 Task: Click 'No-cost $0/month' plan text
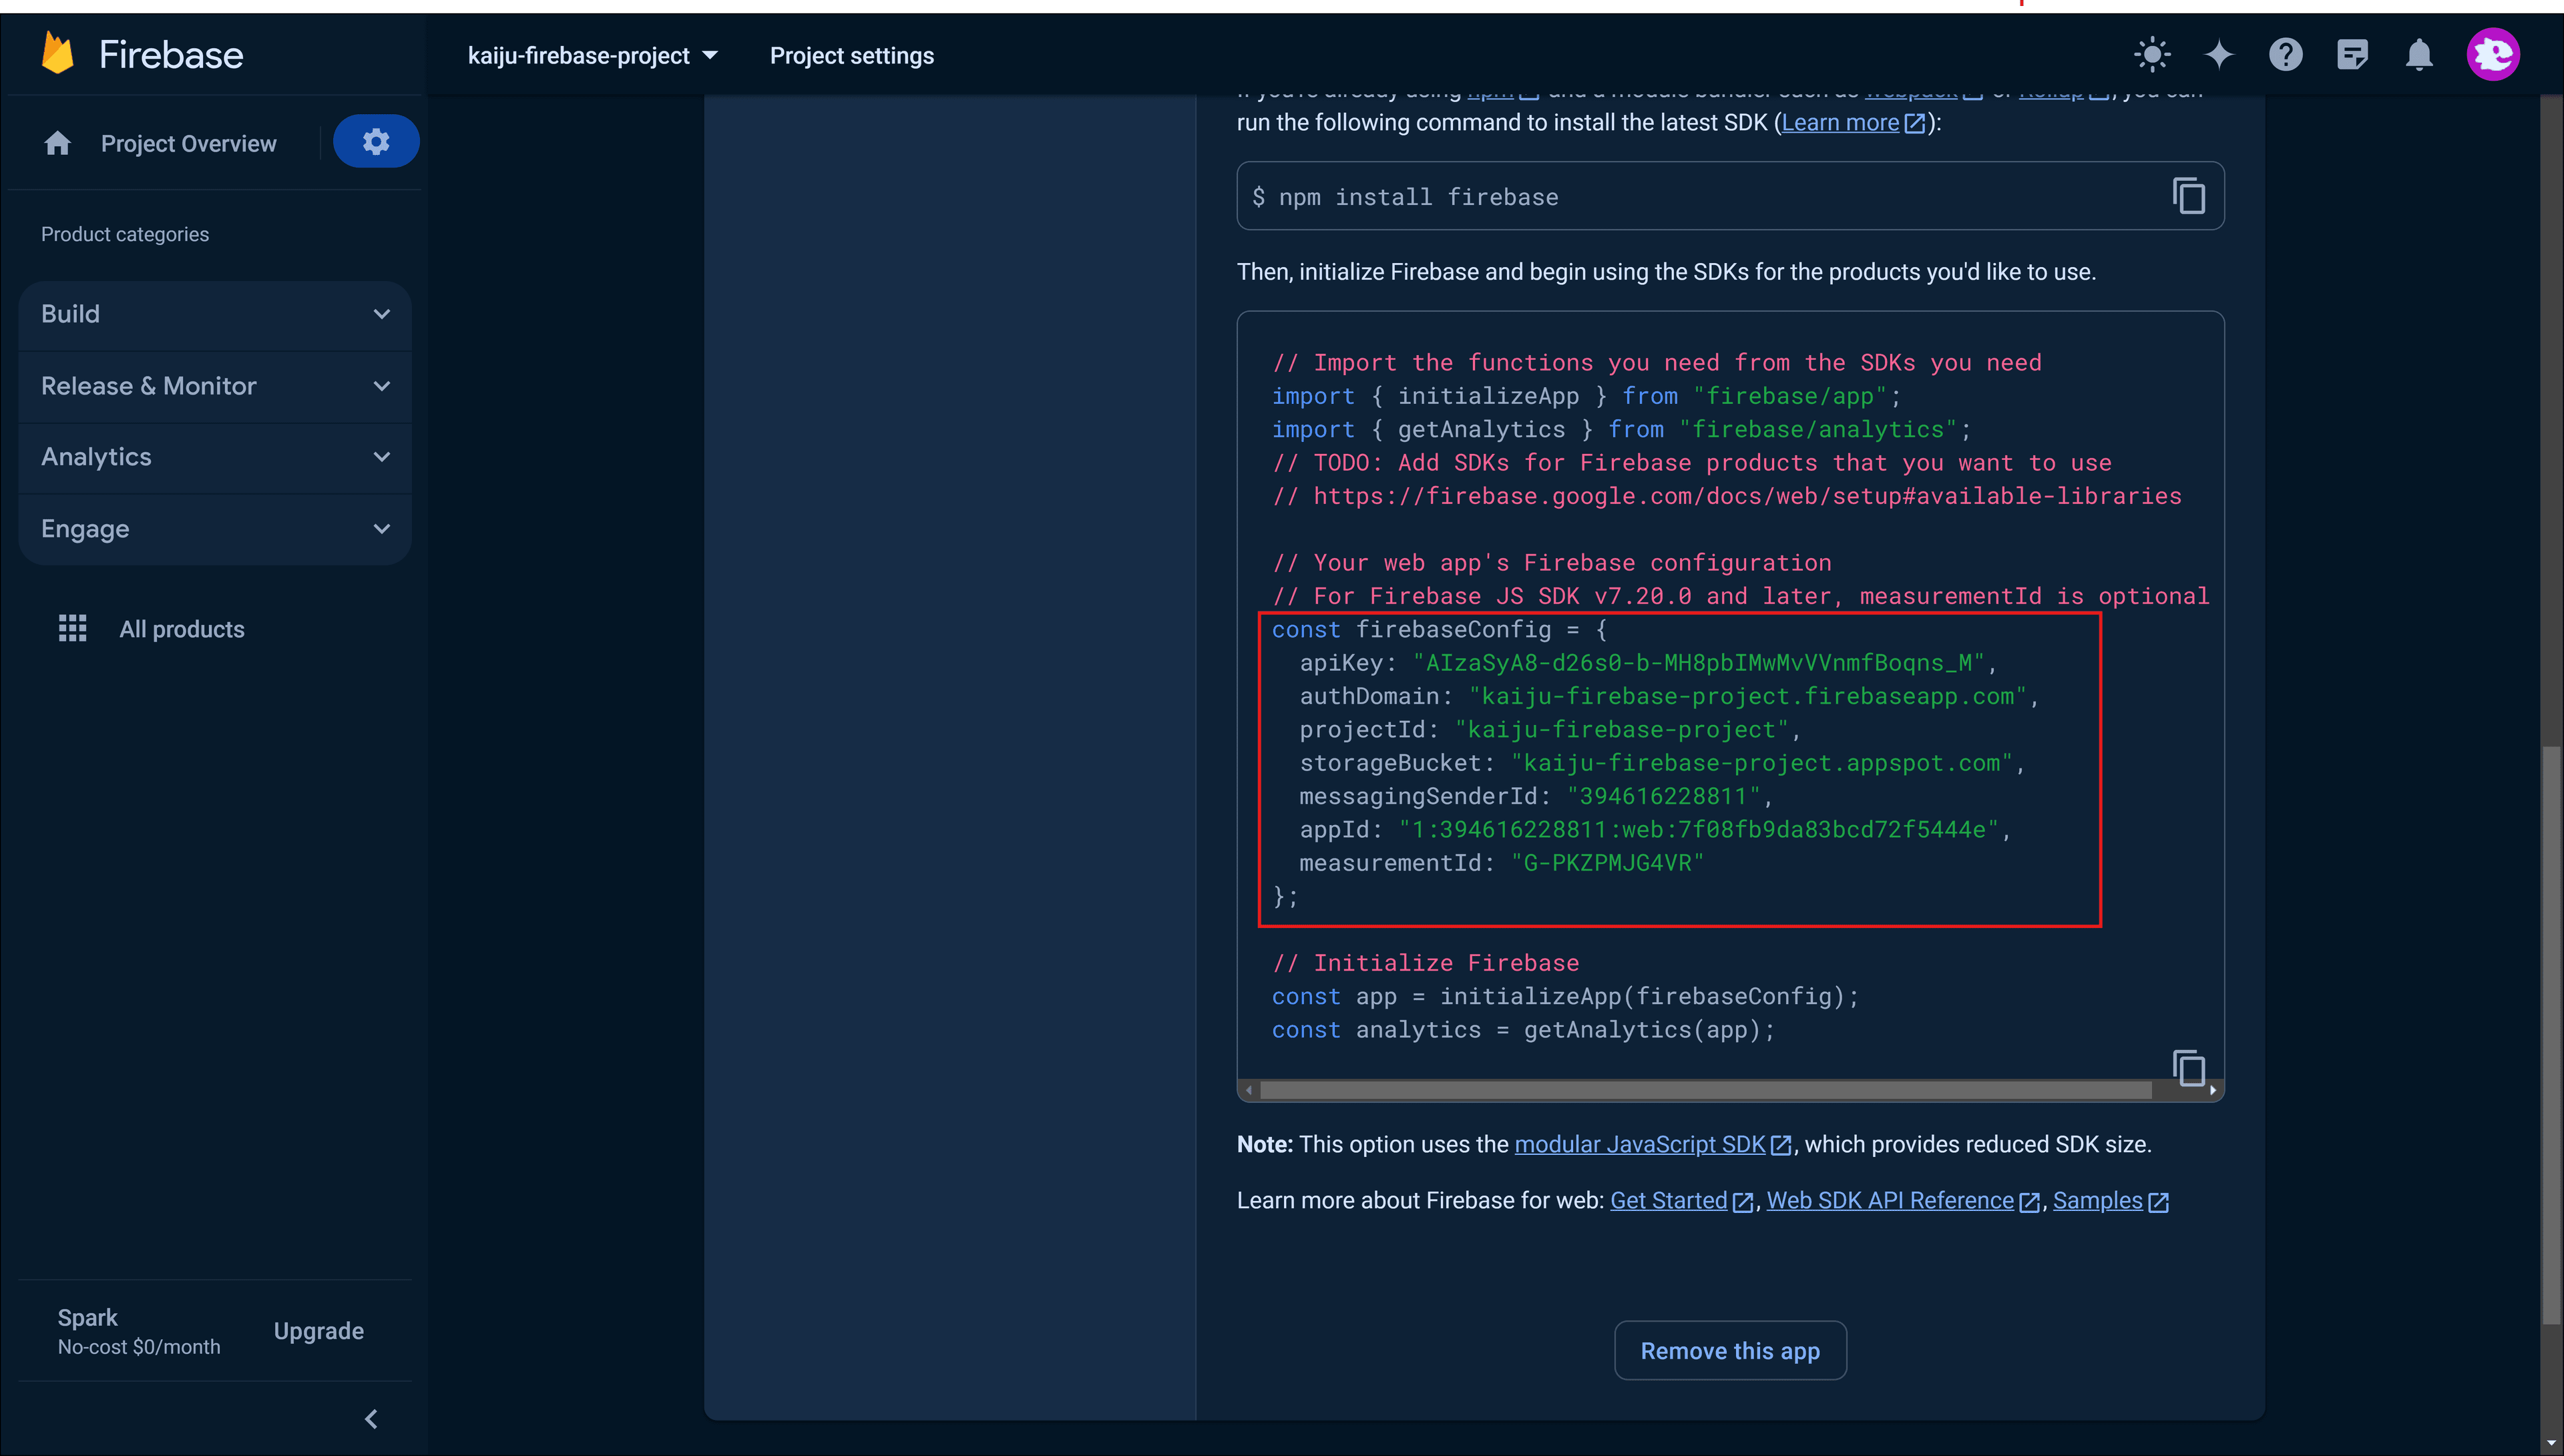[x=139, y=1347]
